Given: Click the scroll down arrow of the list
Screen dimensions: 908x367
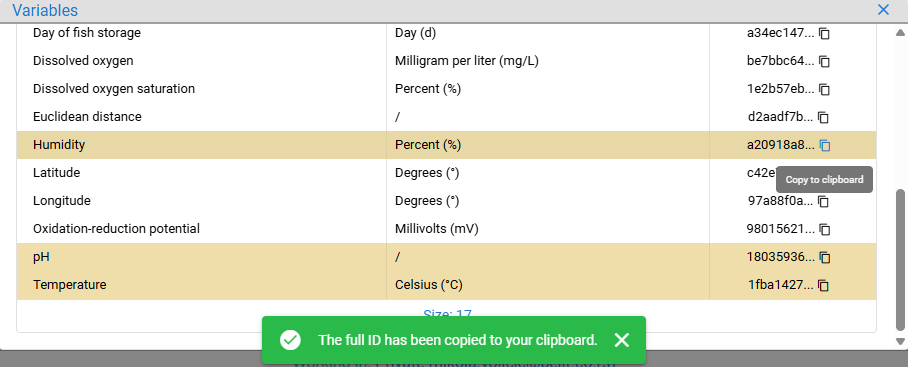Looking at the screenshot, I should (x=900, y=341).
